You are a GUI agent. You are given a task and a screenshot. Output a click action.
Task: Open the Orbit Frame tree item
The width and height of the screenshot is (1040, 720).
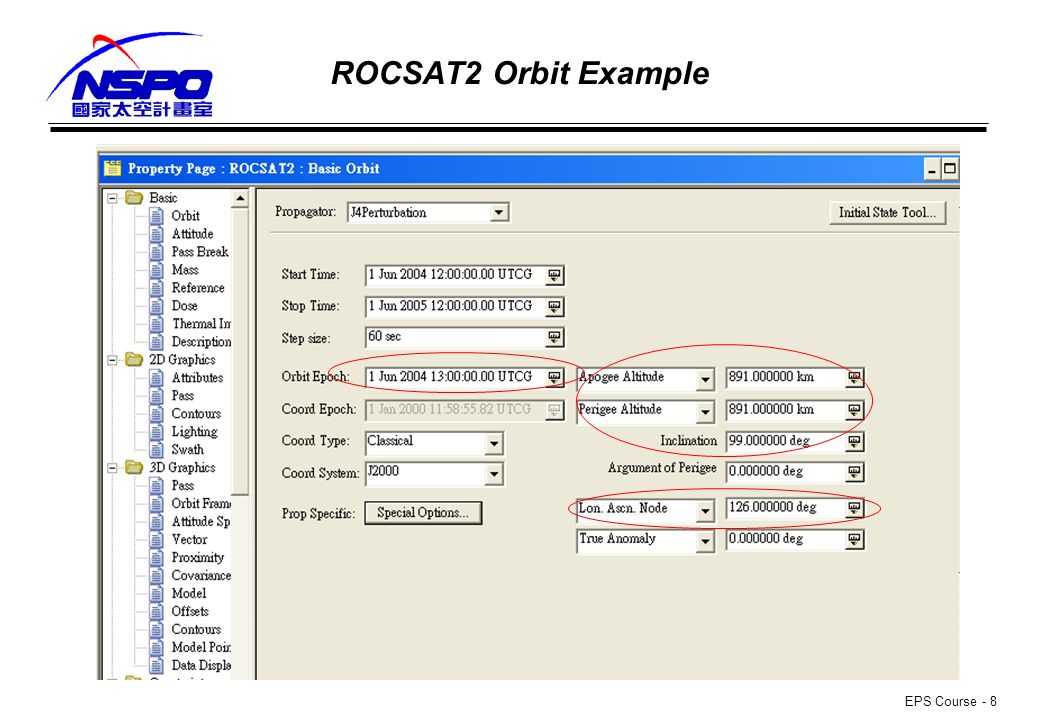click(201, 504)
